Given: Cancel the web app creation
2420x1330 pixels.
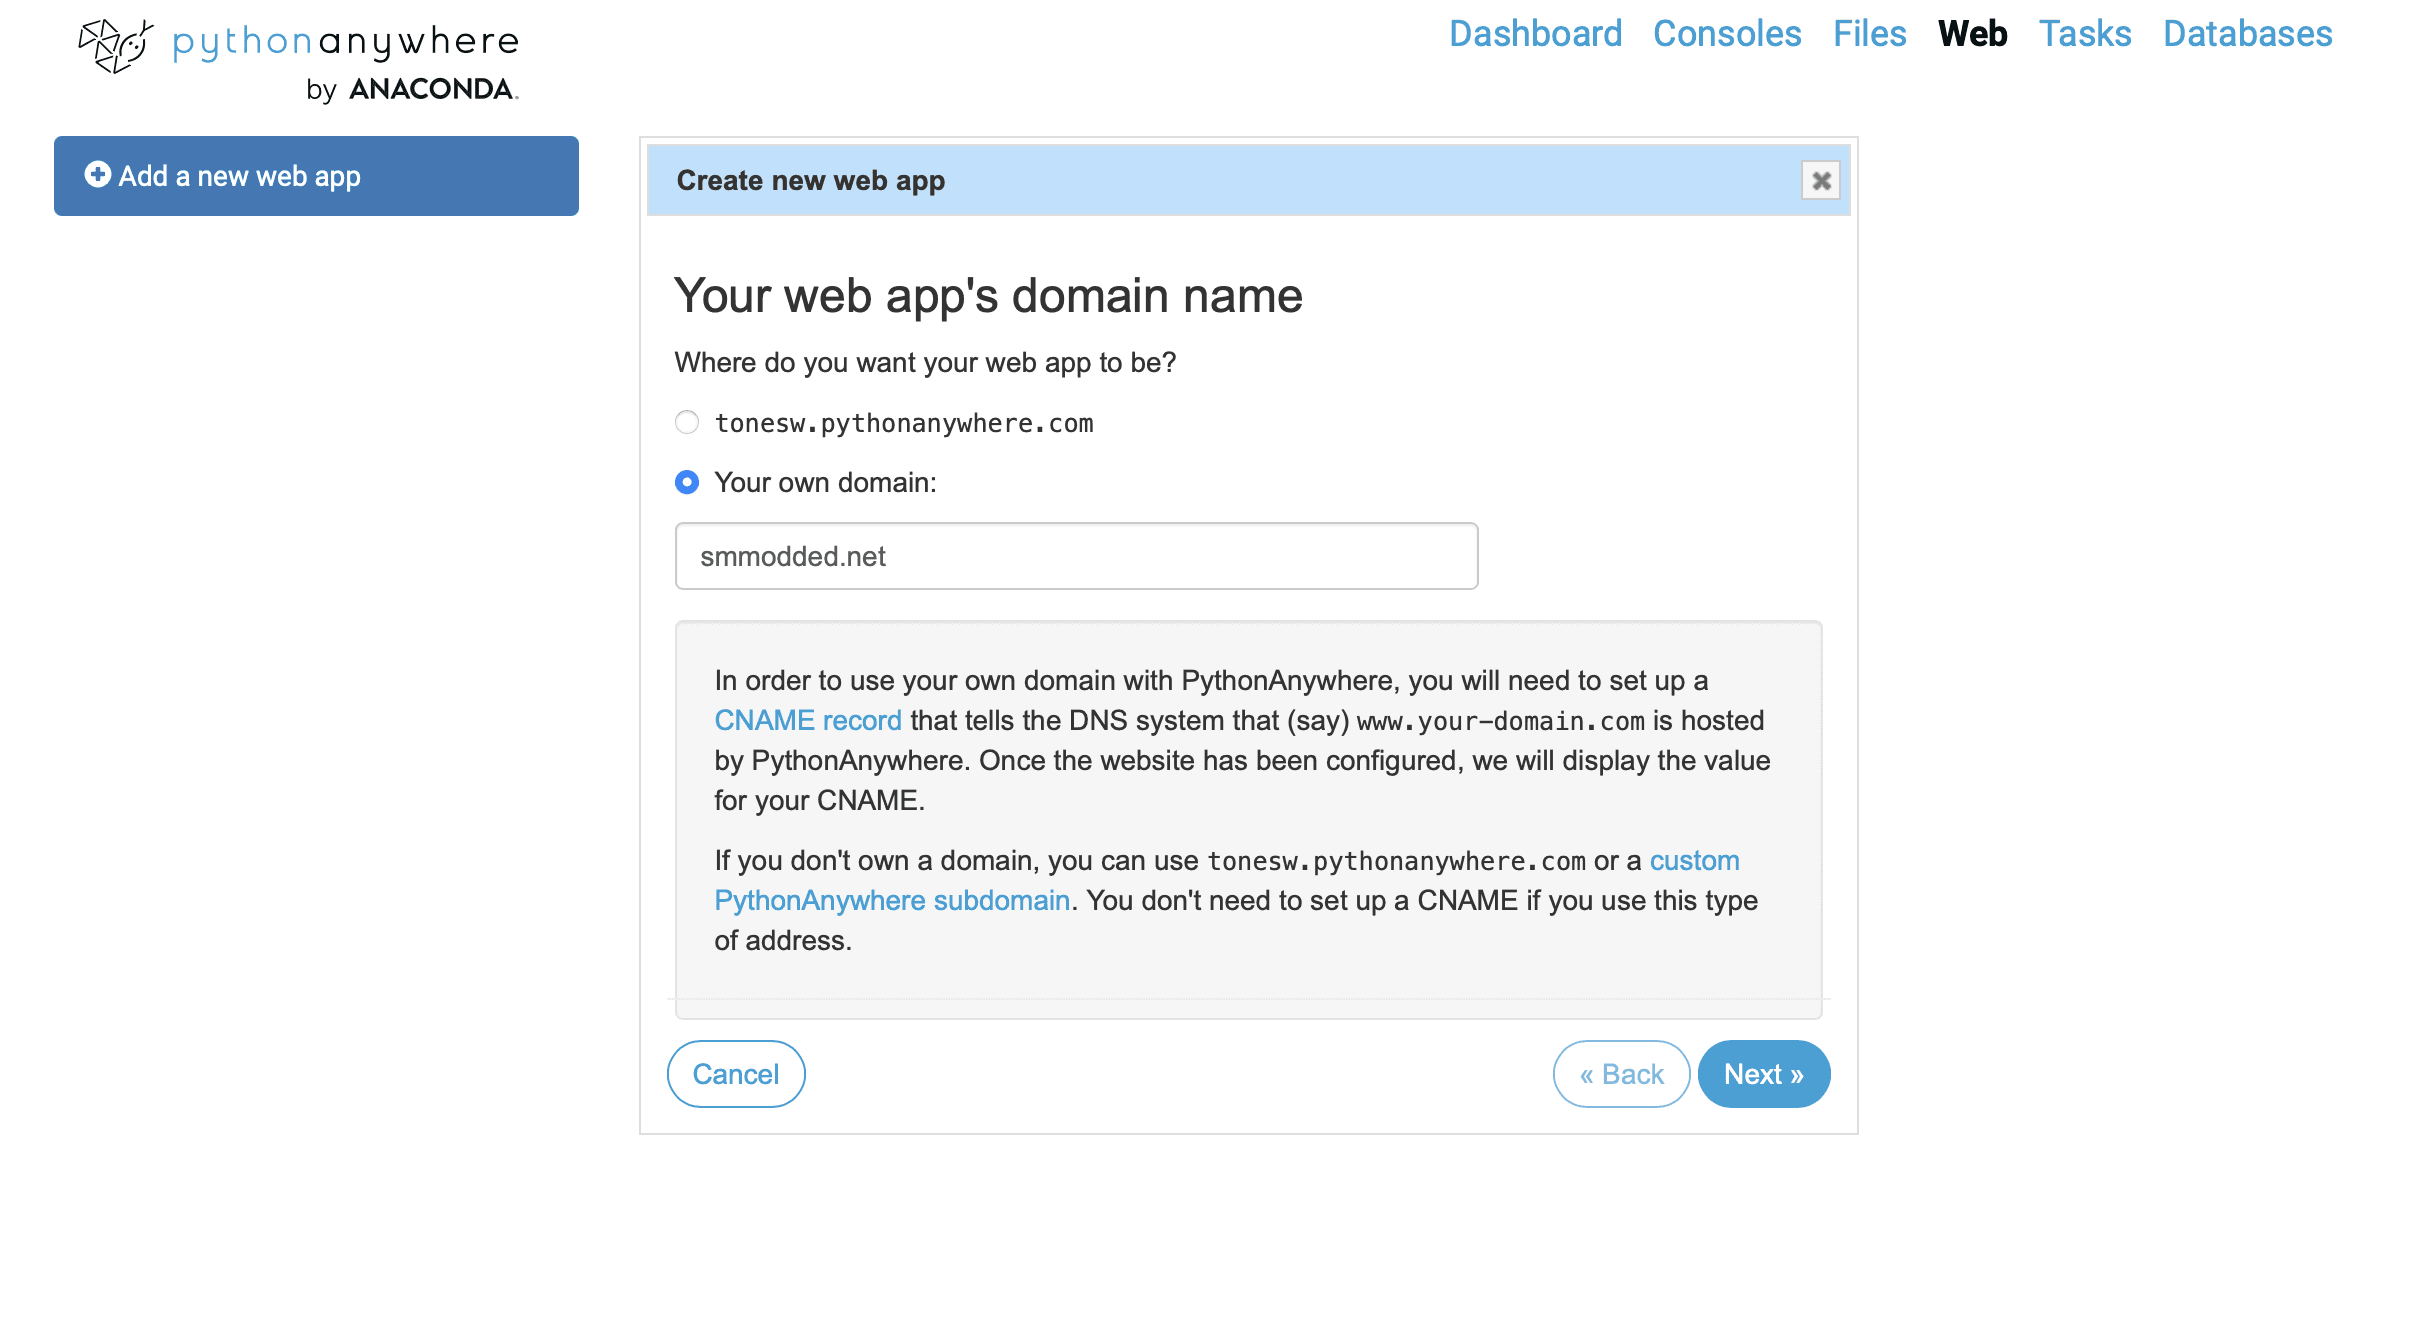Looking at the screenshot, I should coord(736,1074).
